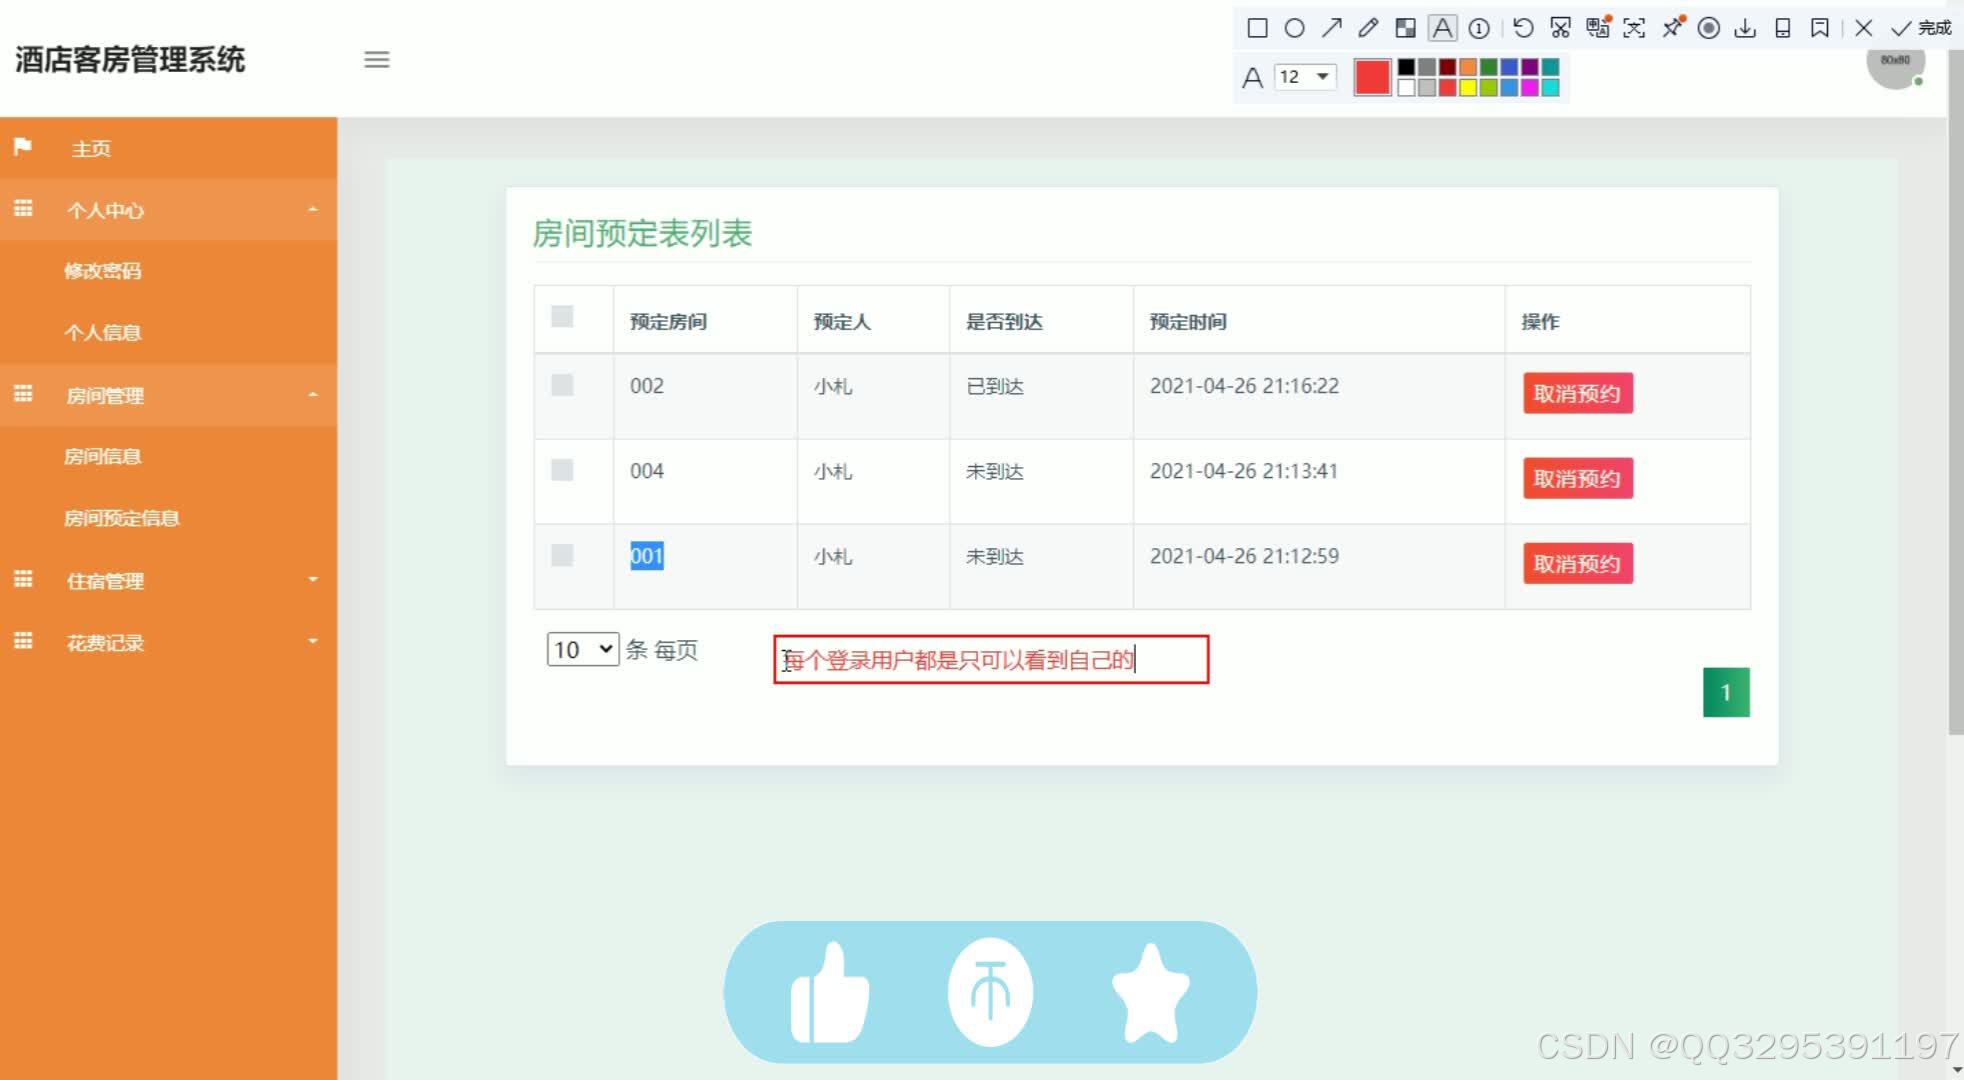The image size is (1964, 1080).
Task: Send the screenshot to phone
Action: tap(1782, 28)
